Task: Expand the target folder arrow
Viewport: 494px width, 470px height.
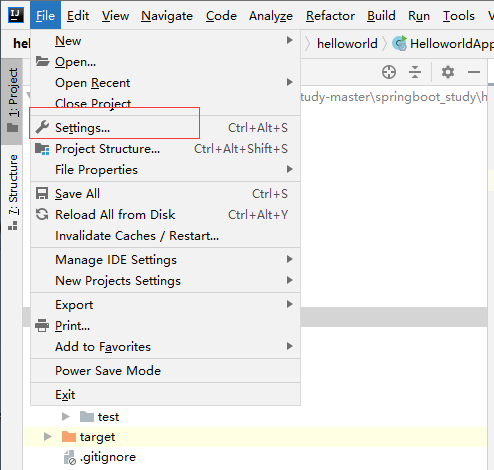Action: (x=48, y=437)
